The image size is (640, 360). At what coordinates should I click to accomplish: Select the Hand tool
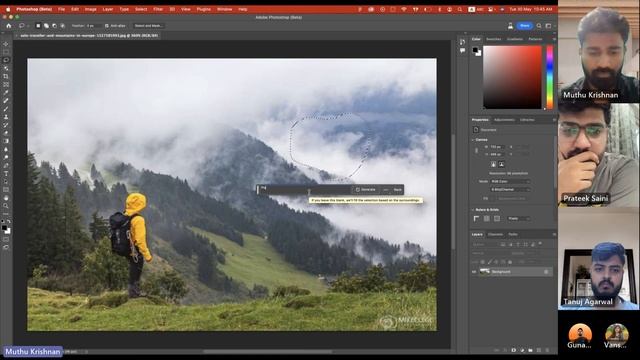click(6, 198)
